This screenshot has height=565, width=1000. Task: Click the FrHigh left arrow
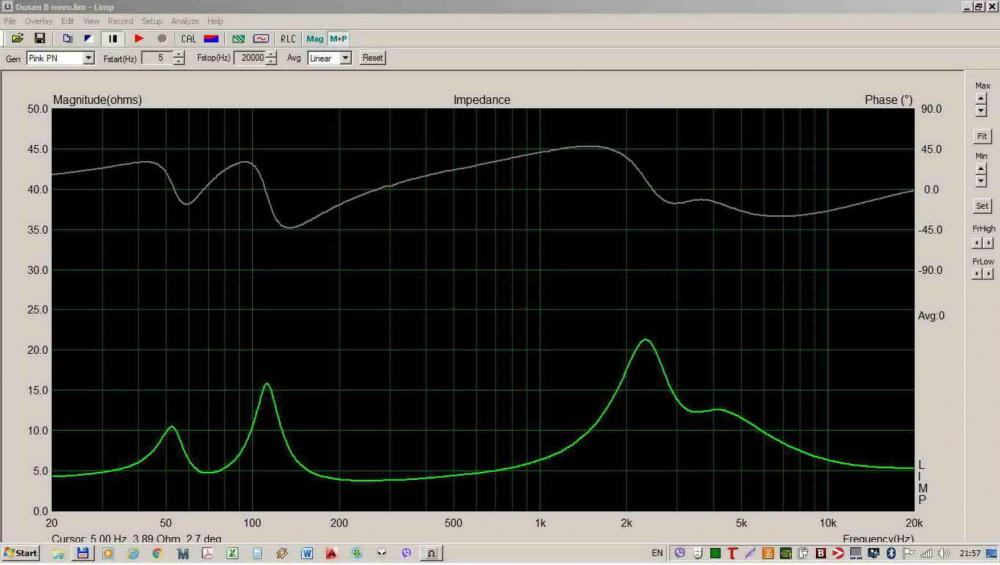tap(976, 243)
